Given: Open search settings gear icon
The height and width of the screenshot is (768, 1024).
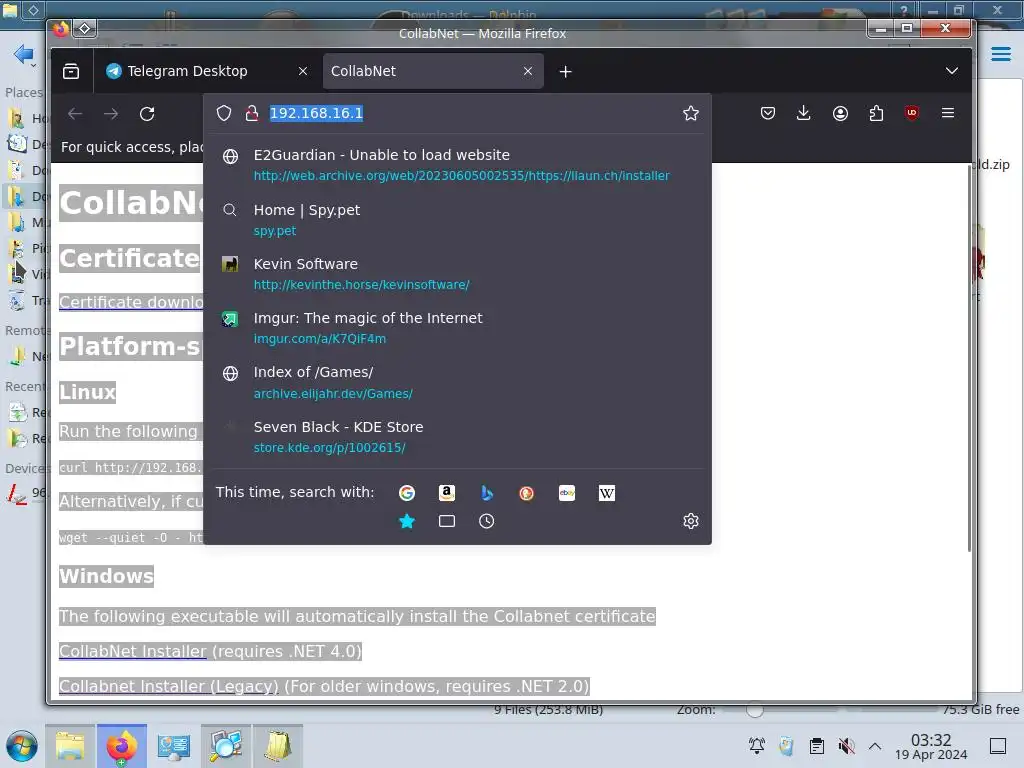Looking at the screenshot, I should 691,521.
